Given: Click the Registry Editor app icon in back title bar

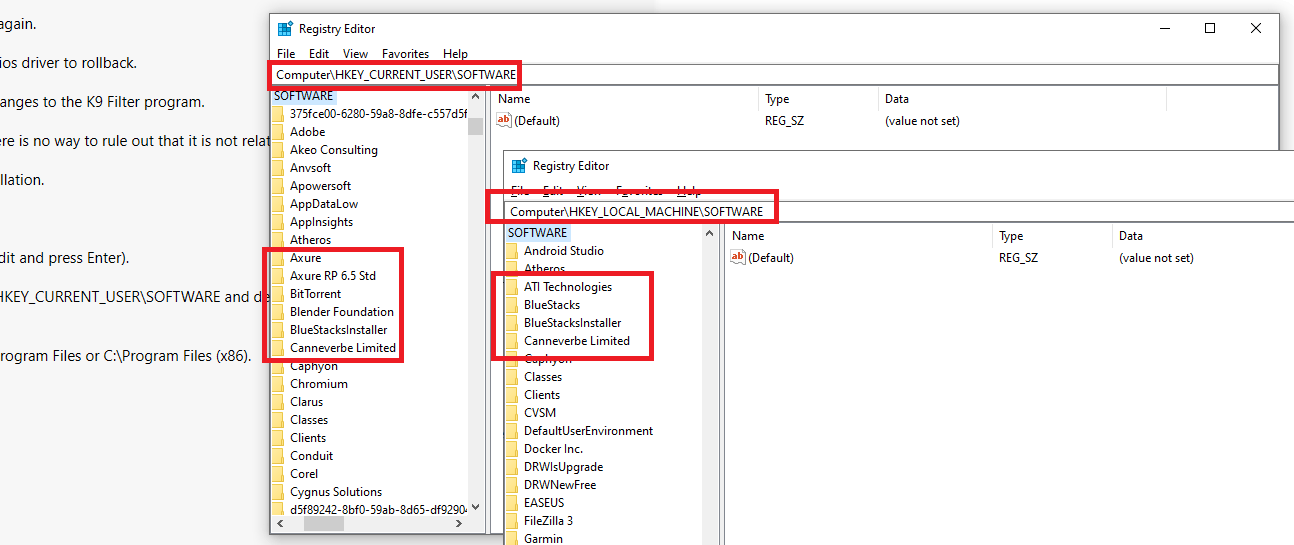Looking at the screenshot, I should (285, 29).
